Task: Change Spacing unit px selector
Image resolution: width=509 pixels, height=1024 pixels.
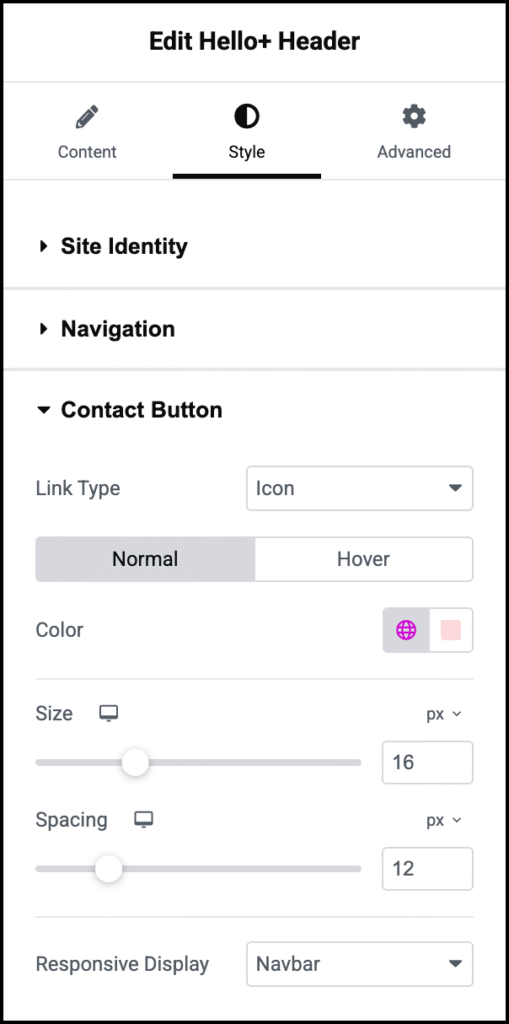Action: [444, 820]
